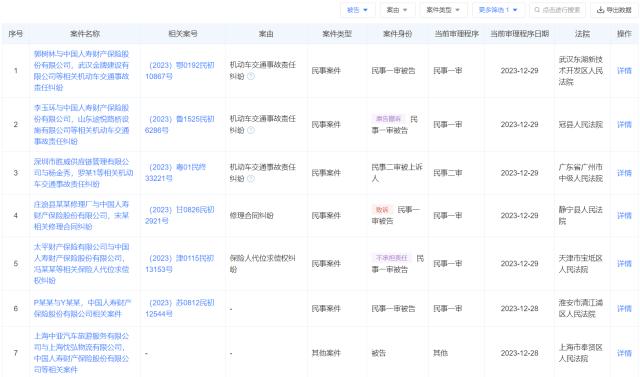Click the 案件身份 column header
640x377 pixels.
[x=398, y=33]
